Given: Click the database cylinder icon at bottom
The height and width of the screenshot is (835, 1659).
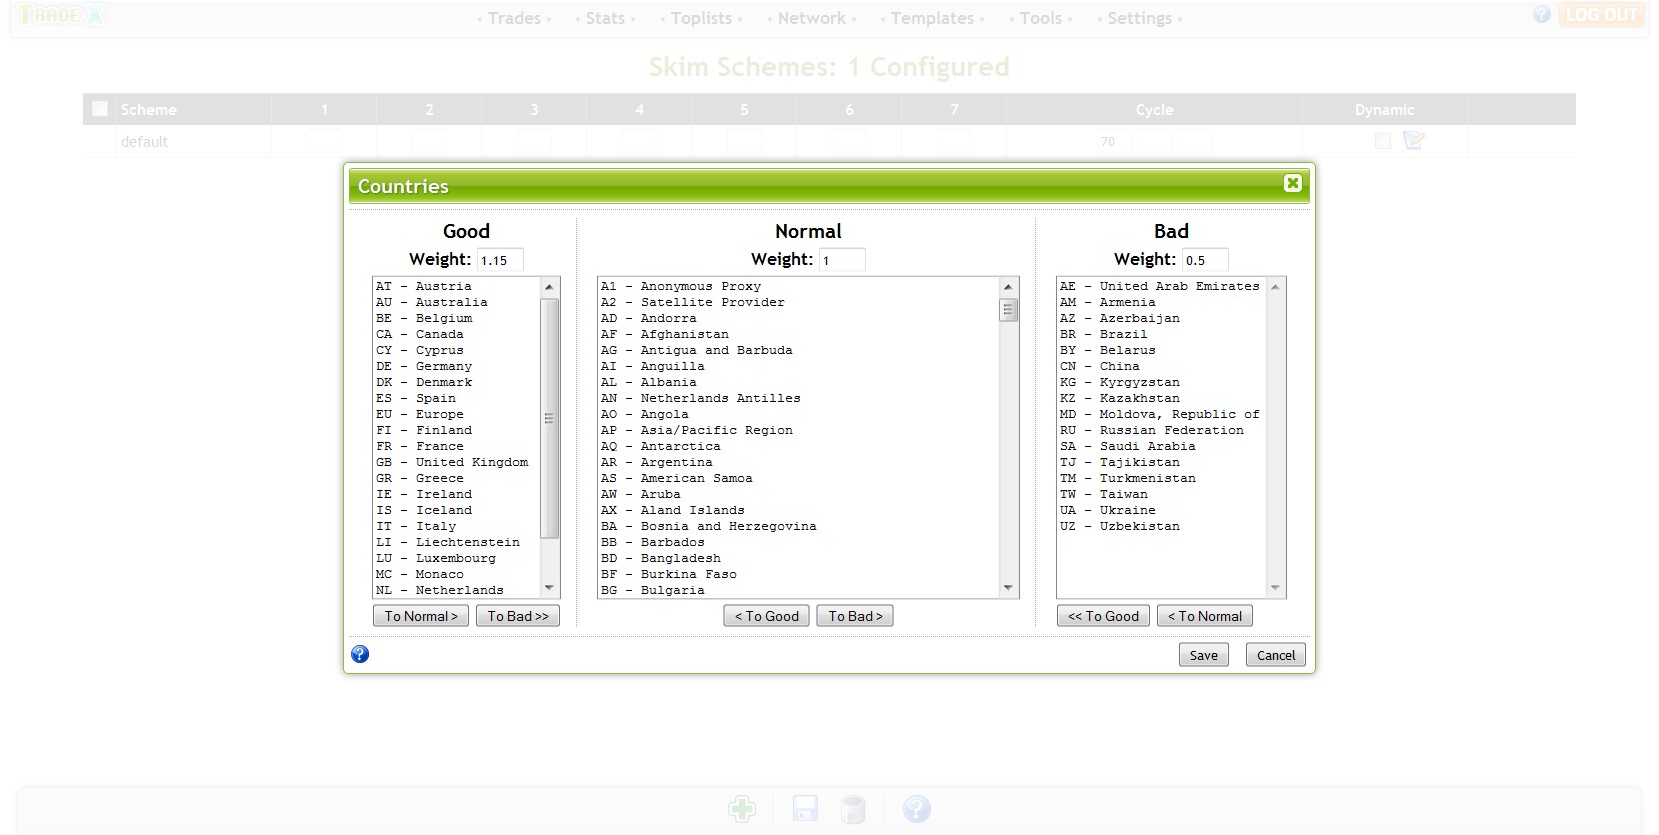Looking at the screenshot, I should 853,809.
